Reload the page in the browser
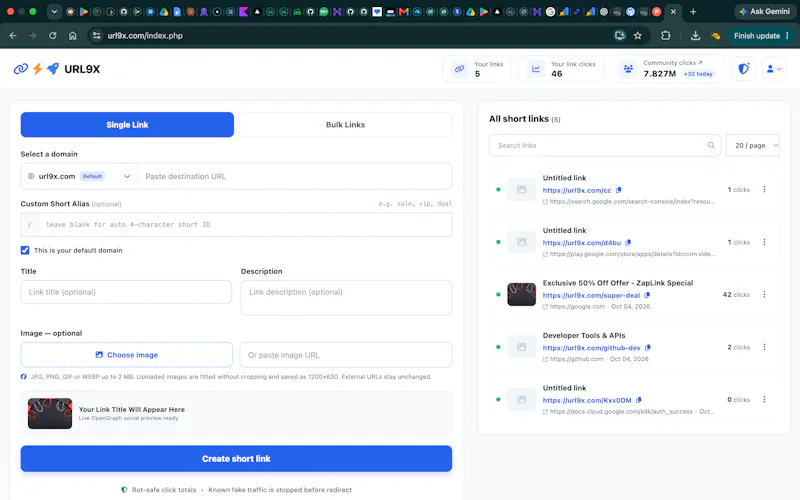 click(53, 36)
